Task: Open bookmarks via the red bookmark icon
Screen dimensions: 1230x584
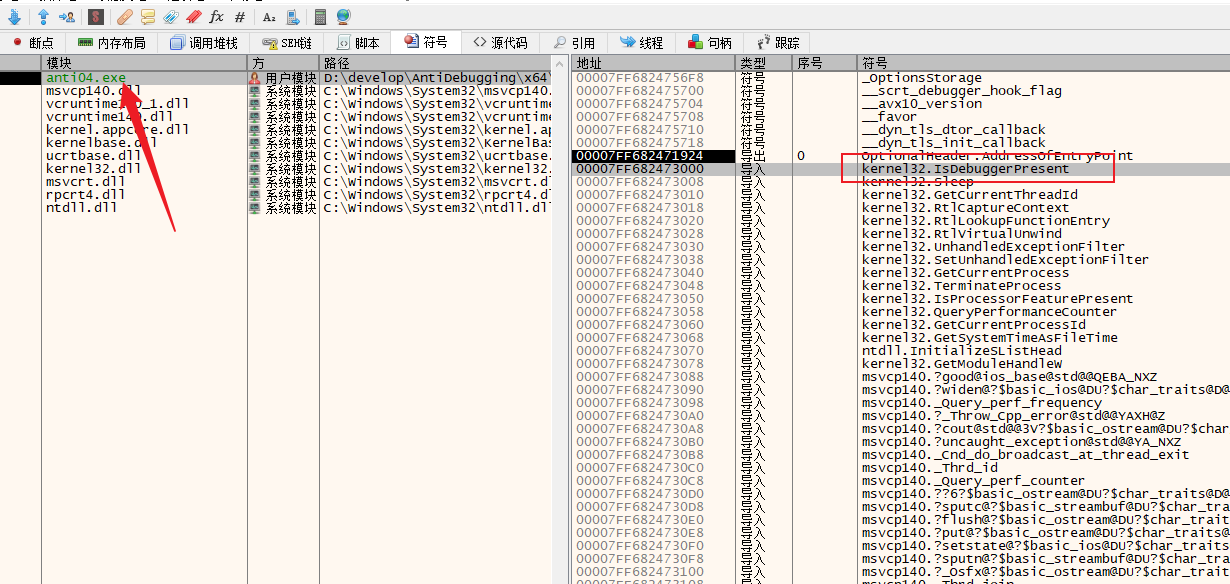Action: pos(194,17)
